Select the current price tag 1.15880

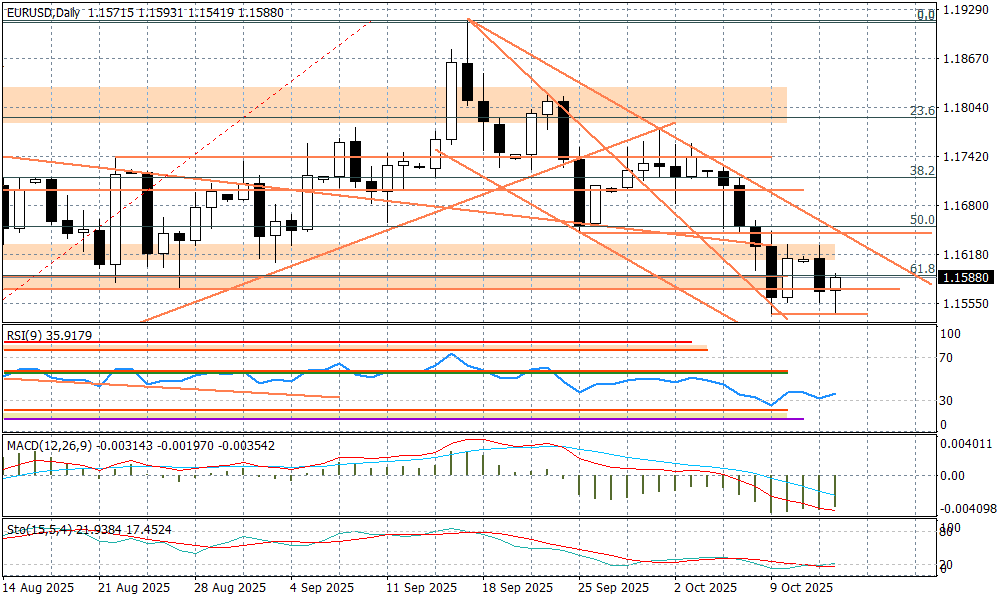click(967, 277)
